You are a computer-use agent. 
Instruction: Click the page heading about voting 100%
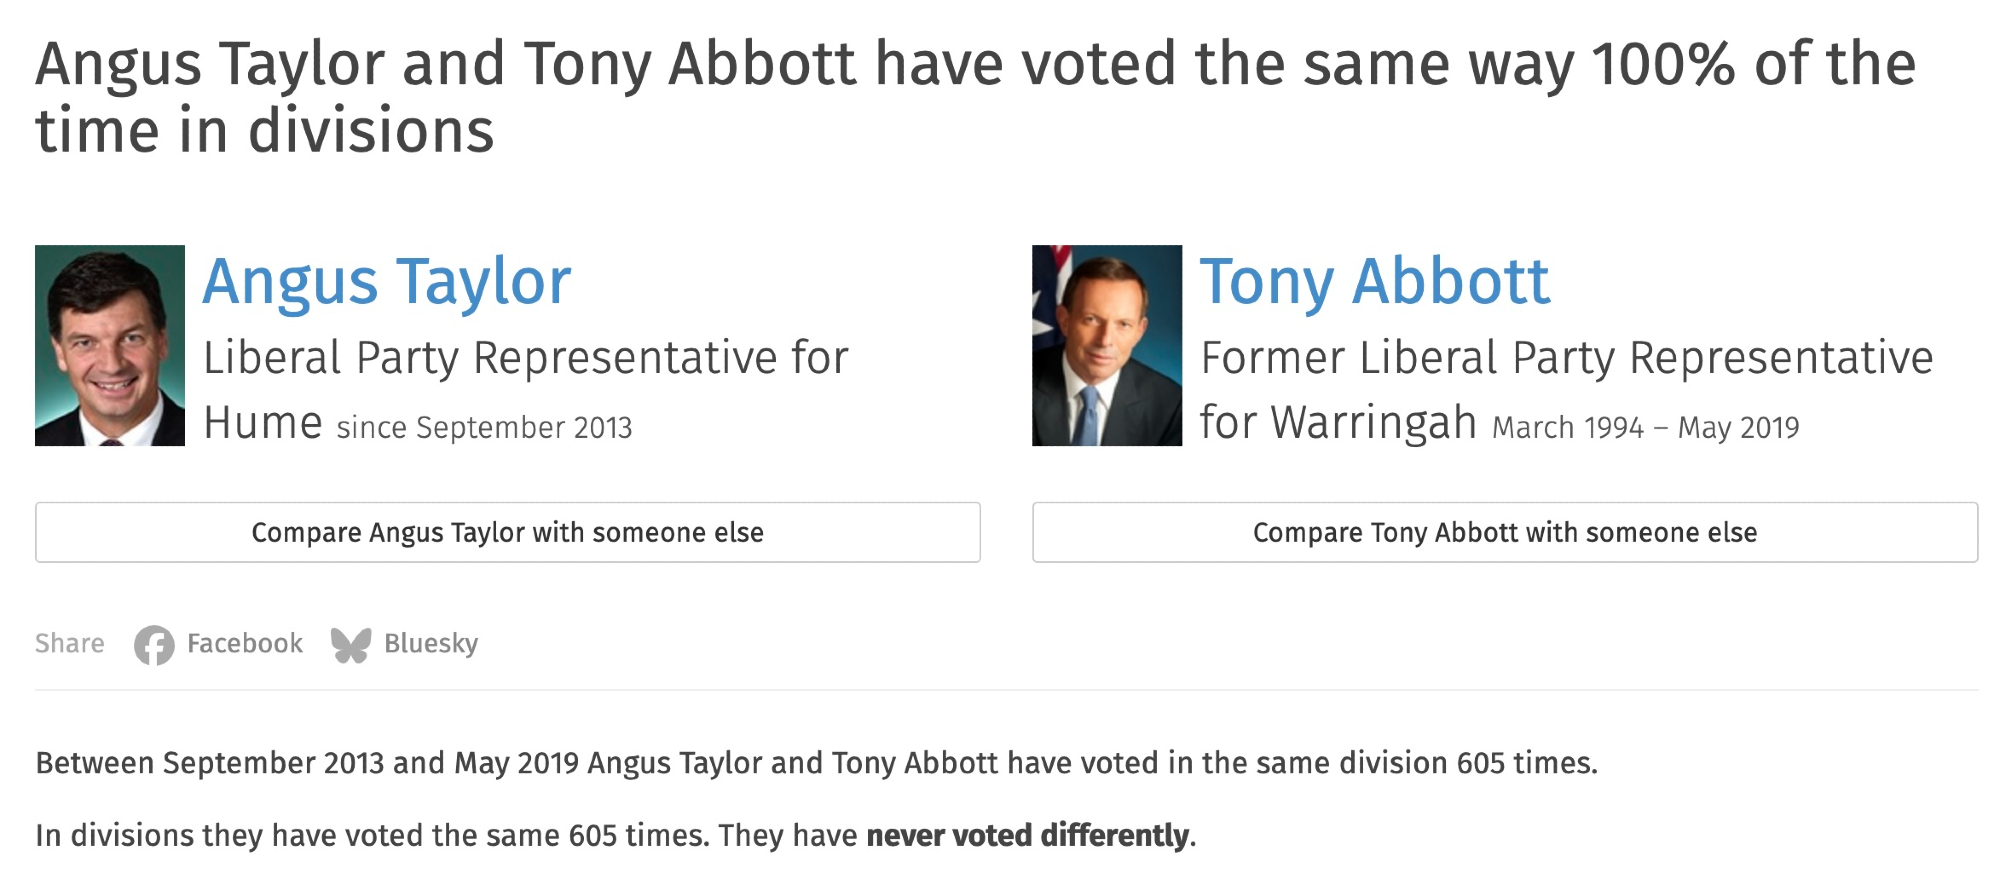coord(975,97)
